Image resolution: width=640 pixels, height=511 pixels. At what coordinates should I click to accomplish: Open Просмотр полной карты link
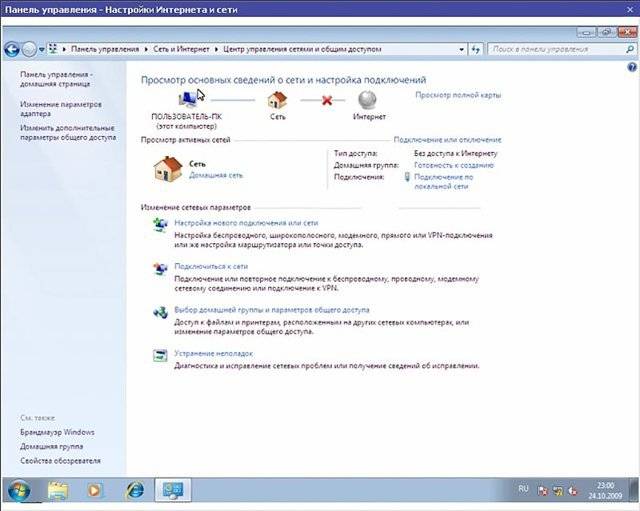pos(457,95)
